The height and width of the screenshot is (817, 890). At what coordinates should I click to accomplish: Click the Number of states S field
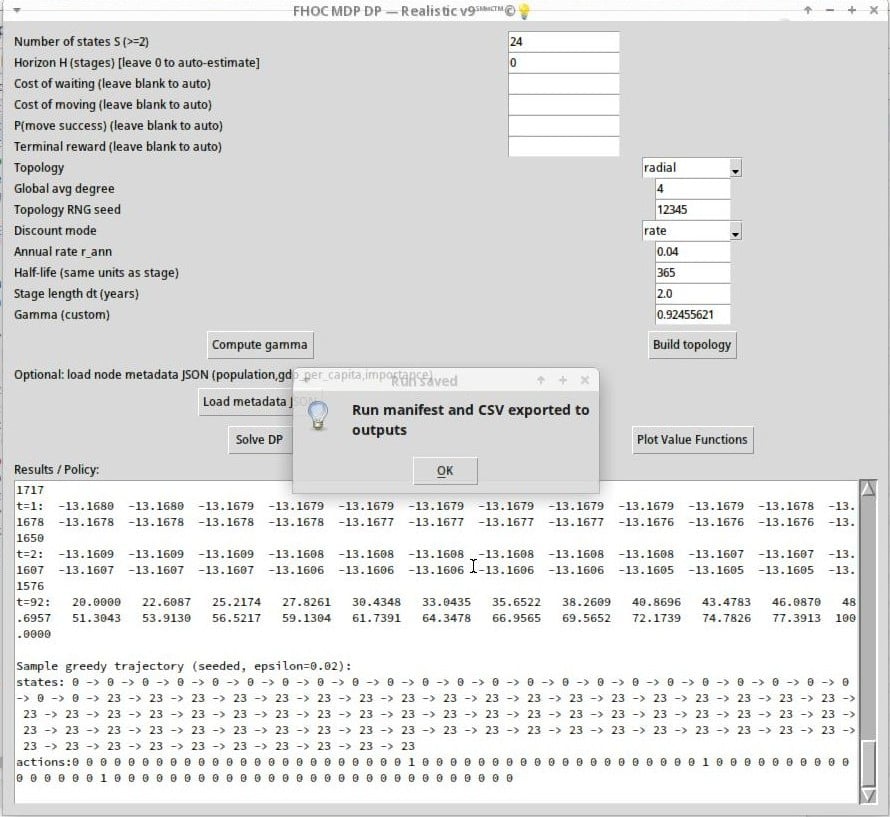coord(563,42)
